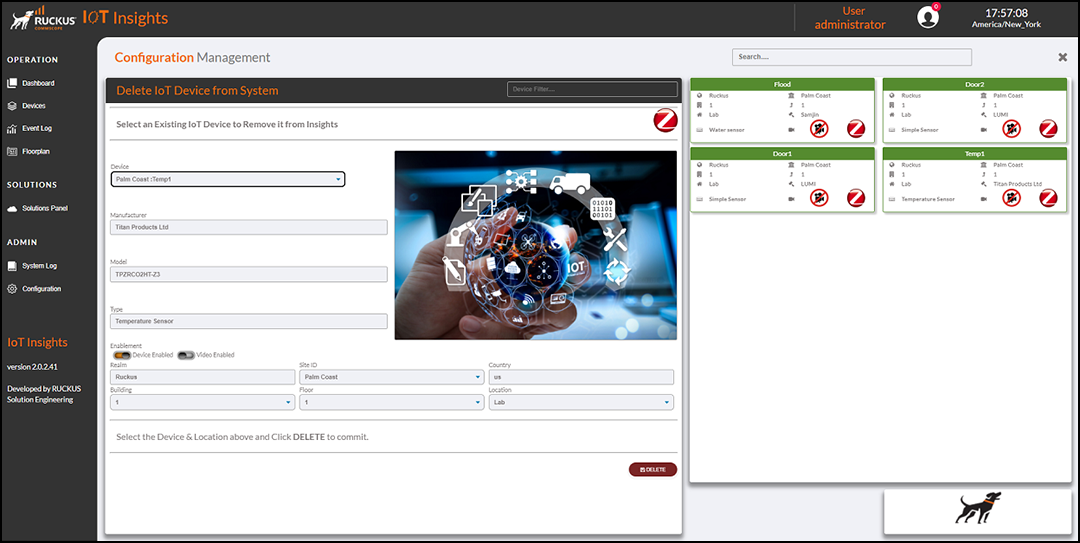The height and width of the screenshot is (543, 1080).
Task: Click the Samjin manufacturer text on the Flood card
Action: click(x=810, y=115)
